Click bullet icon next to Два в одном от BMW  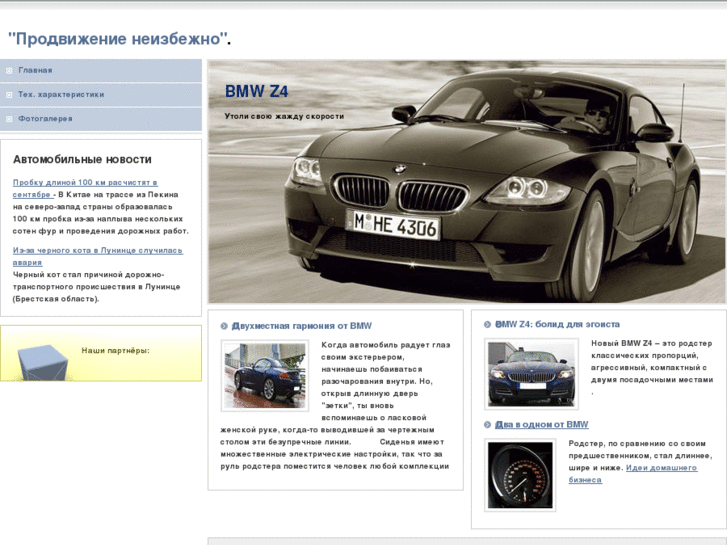click(x=487, y=425)
